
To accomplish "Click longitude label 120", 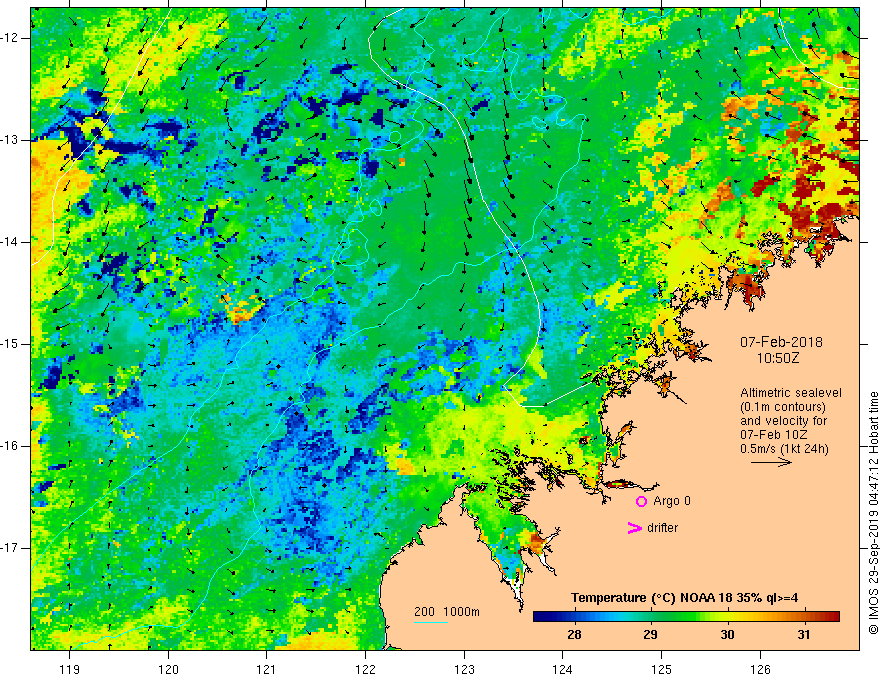I will (168, 669).
